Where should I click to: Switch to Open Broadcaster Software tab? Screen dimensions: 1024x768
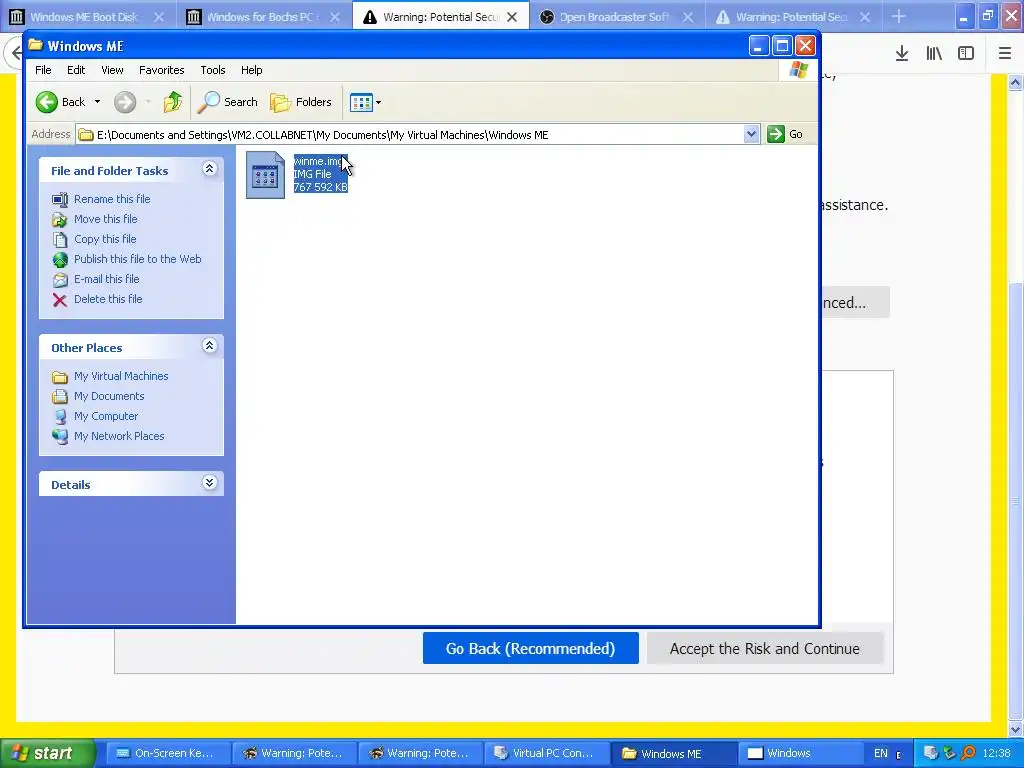point(614,17)
